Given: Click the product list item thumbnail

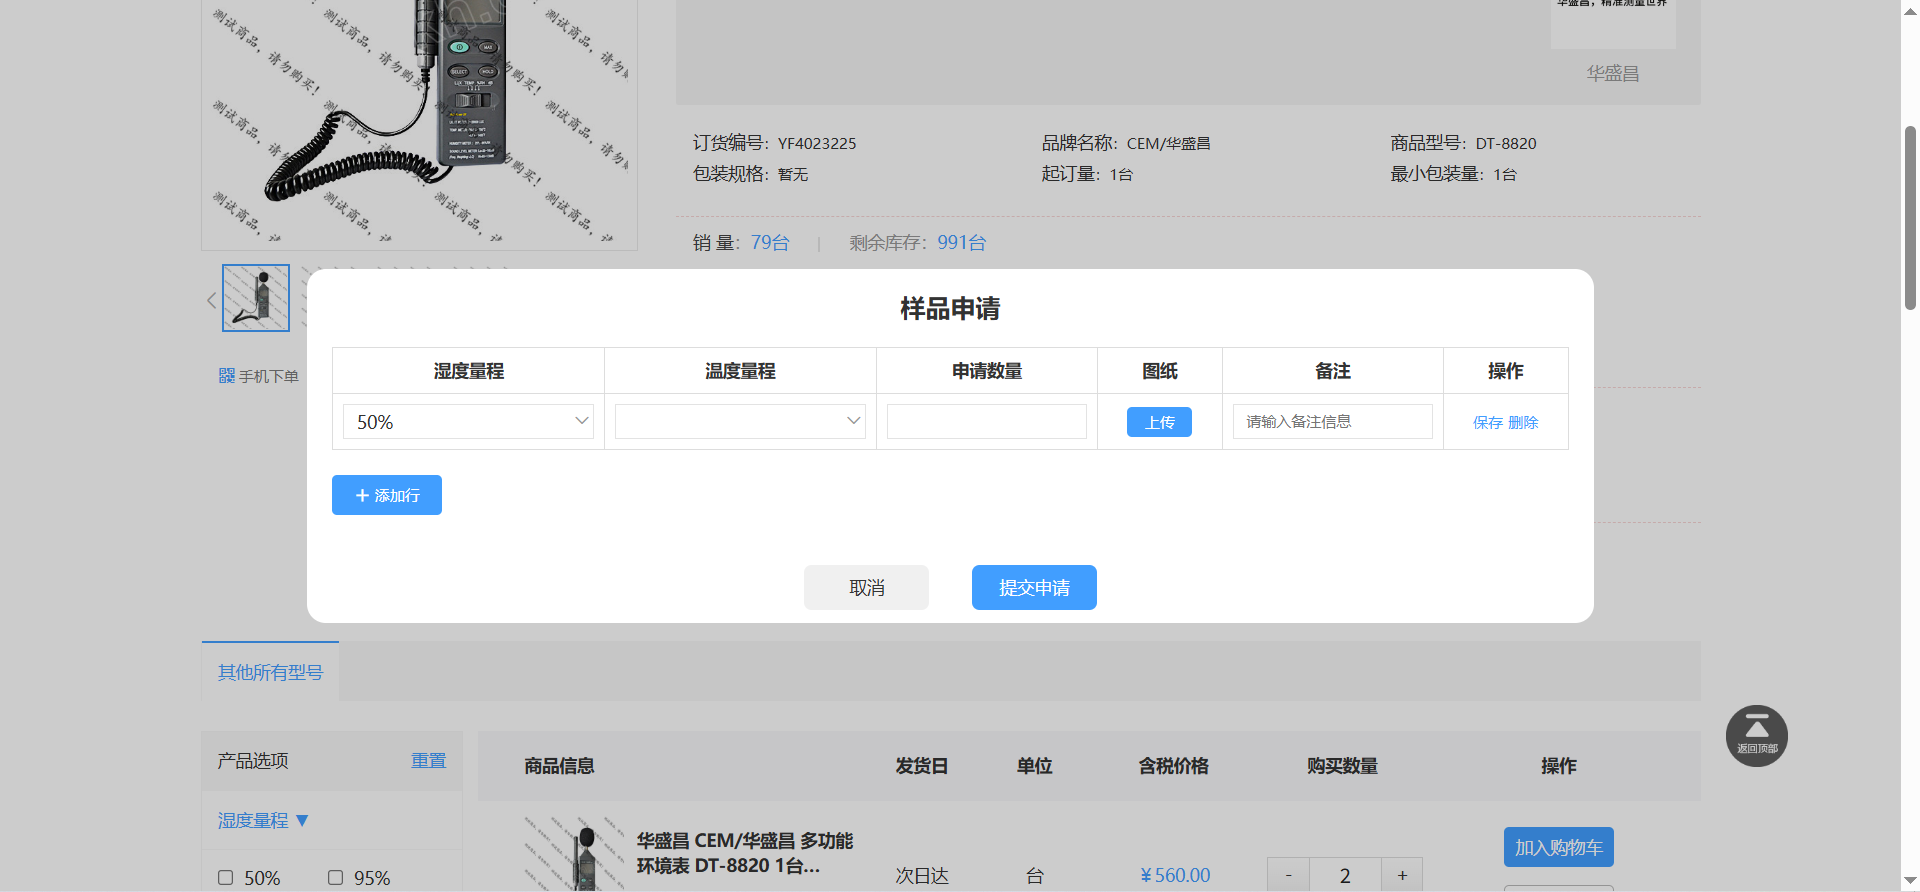Looking at the screenshot, I should 576,853.
